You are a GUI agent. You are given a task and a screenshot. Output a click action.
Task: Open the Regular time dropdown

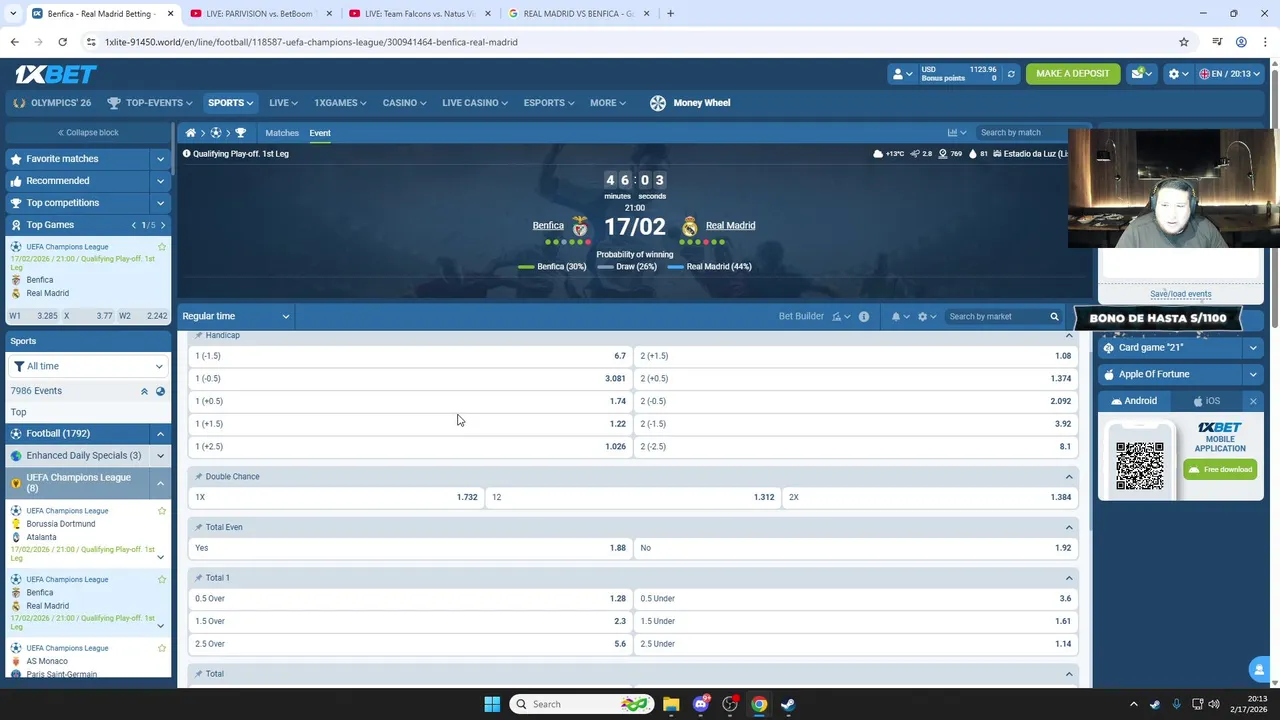pos(236,317)
